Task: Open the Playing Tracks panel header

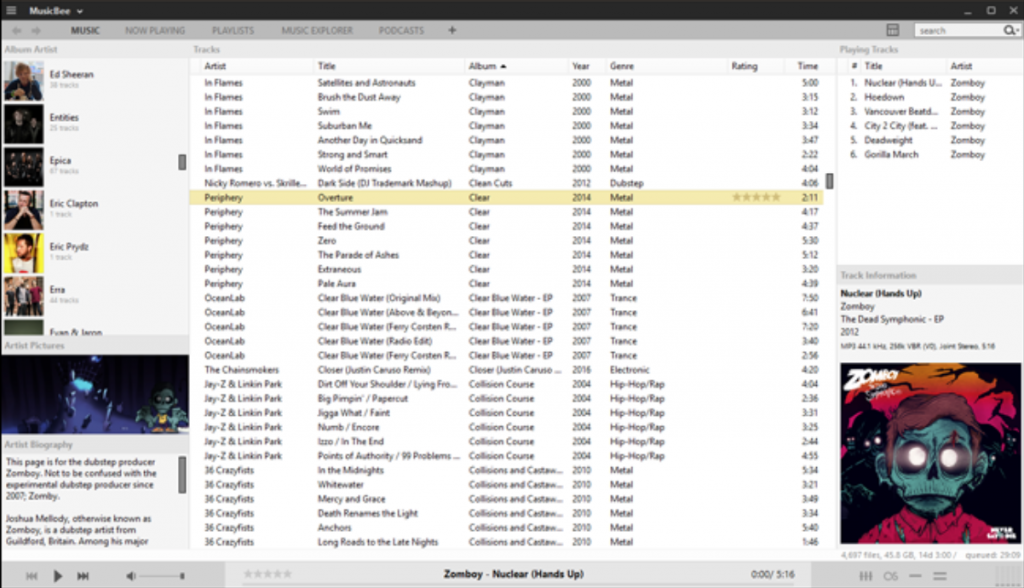Action: point(869,49)
